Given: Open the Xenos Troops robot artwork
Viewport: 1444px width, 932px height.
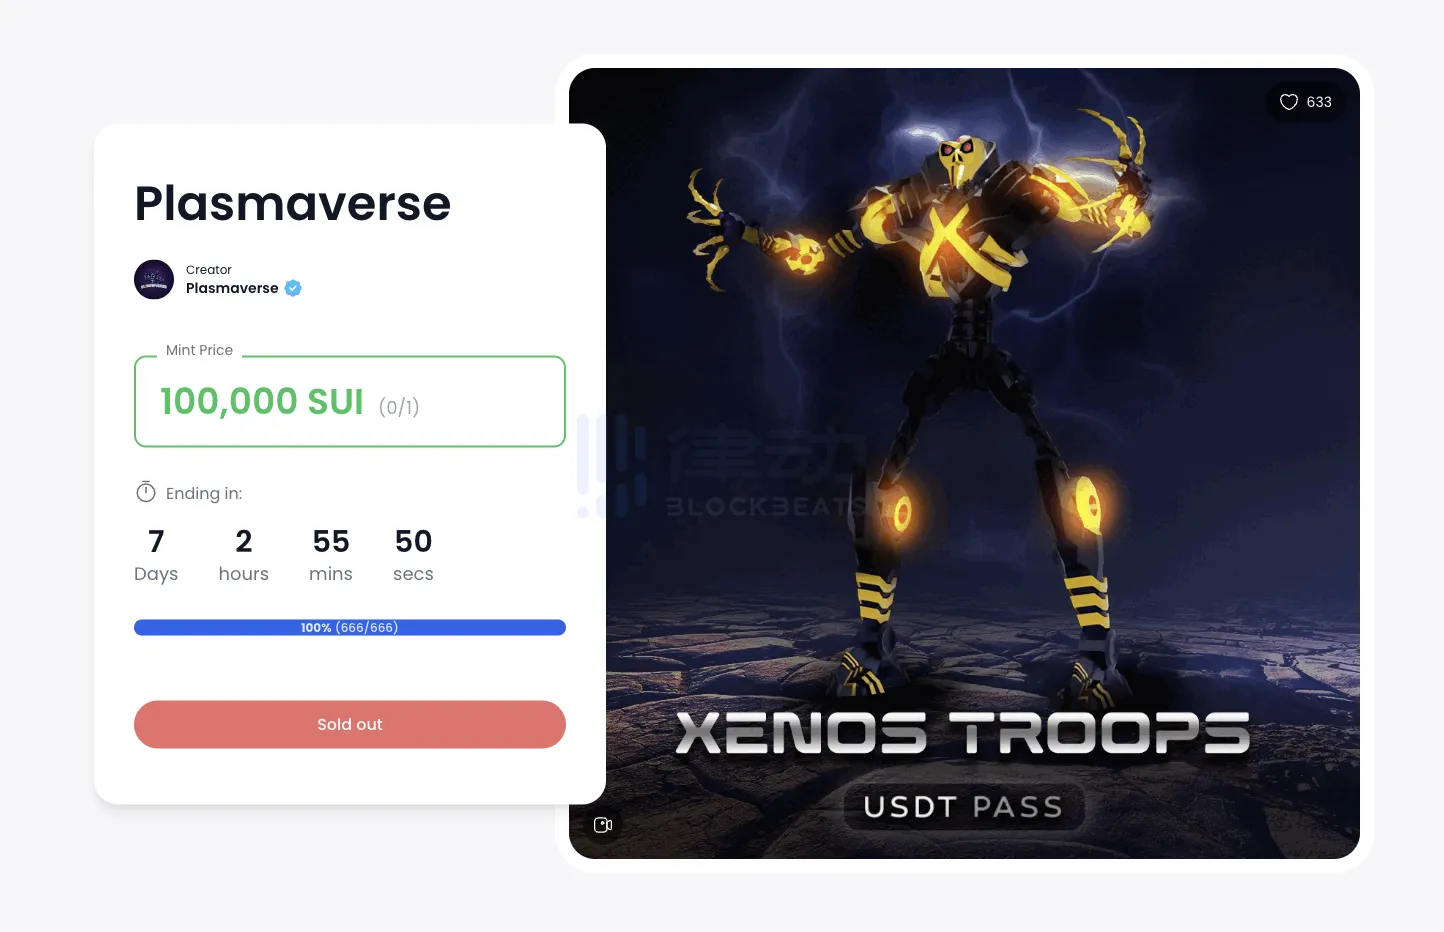Looking at the screenshot, I should (x=964, y=463).
